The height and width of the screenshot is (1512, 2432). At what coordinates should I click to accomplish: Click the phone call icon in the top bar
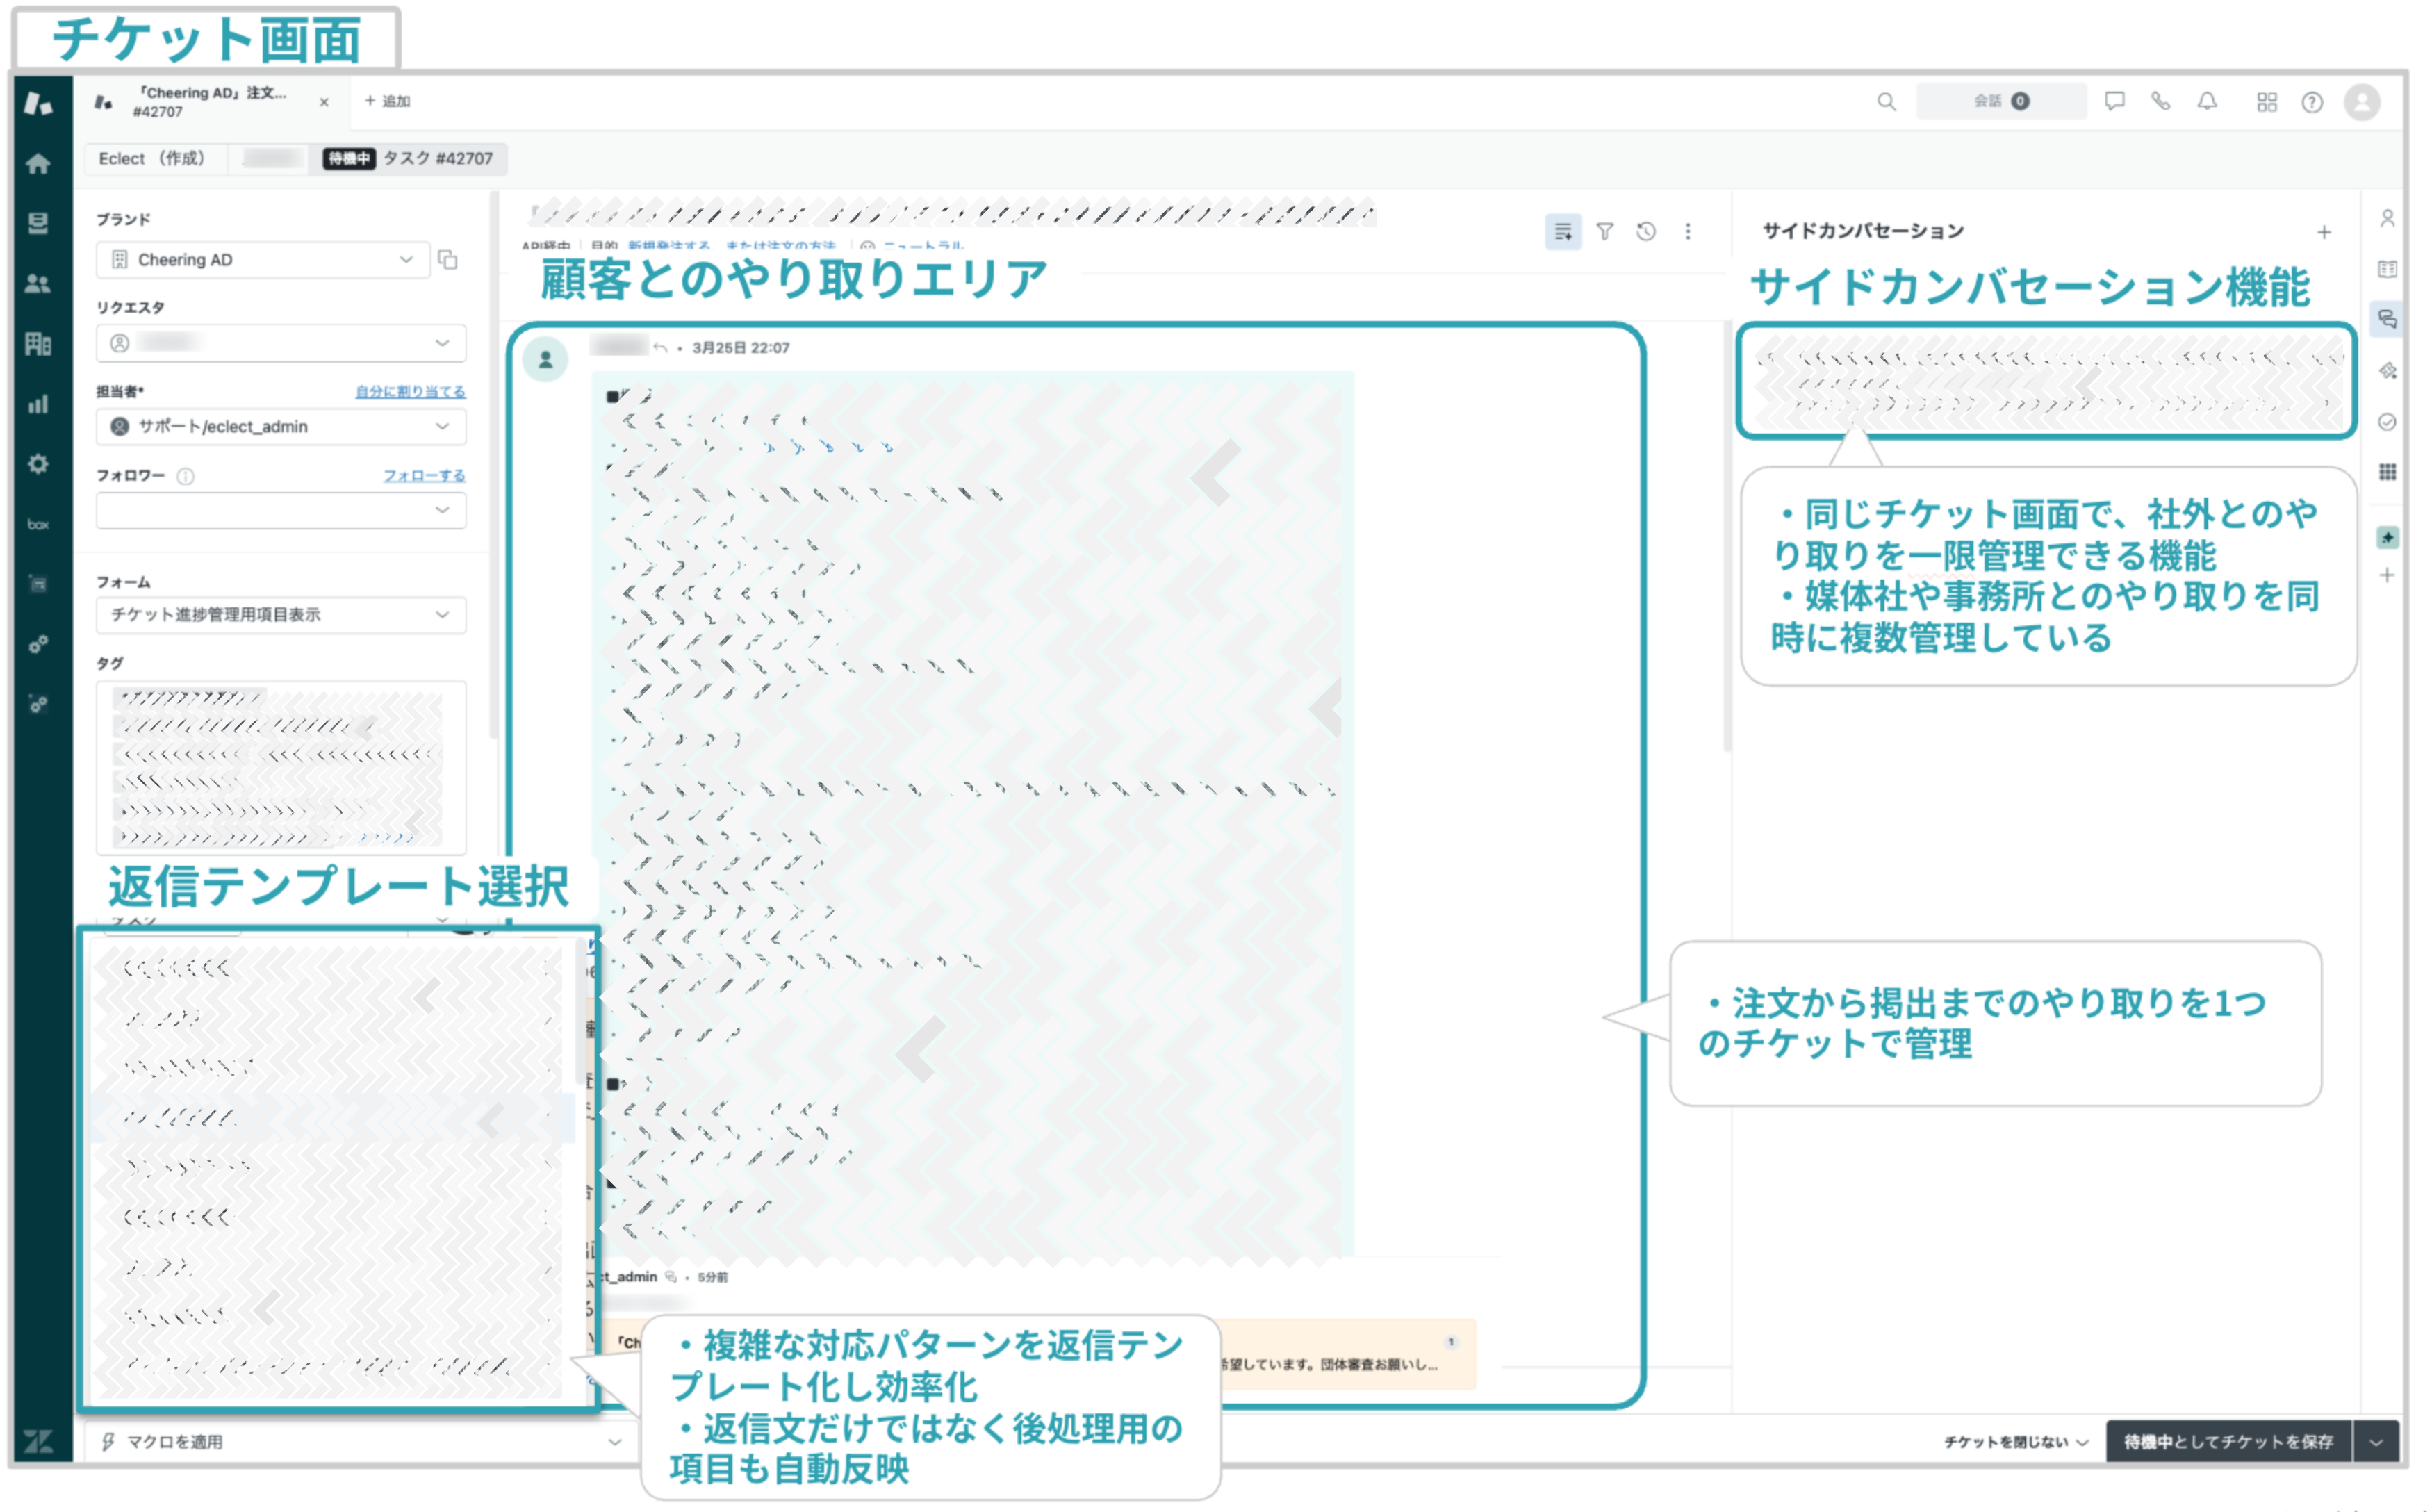[x=2160, y=101]
